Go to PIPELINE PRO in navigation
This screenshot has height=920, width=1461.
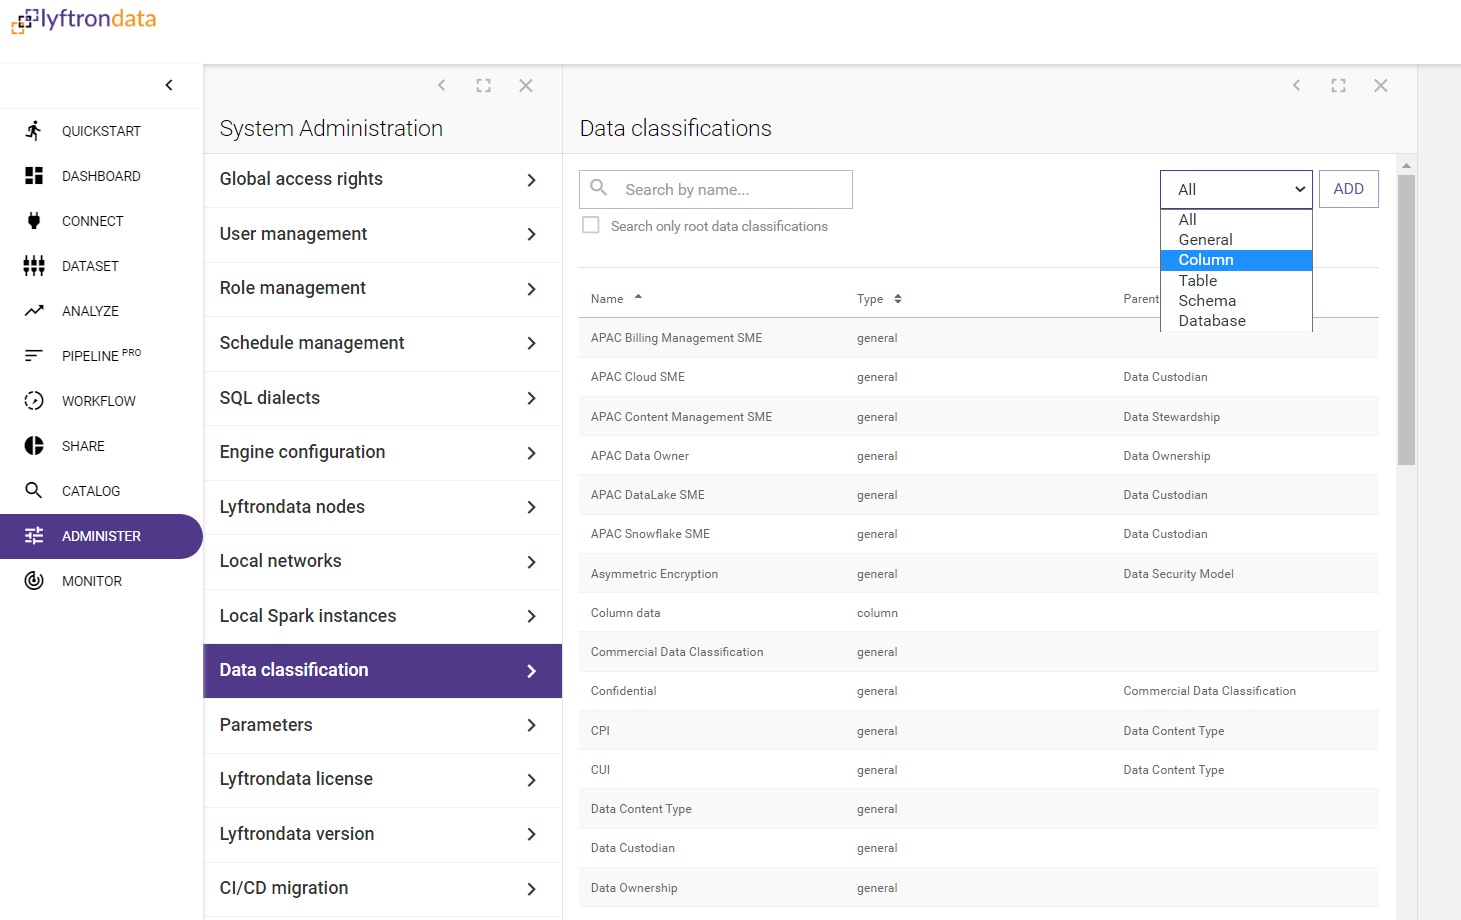click(101, 356)
